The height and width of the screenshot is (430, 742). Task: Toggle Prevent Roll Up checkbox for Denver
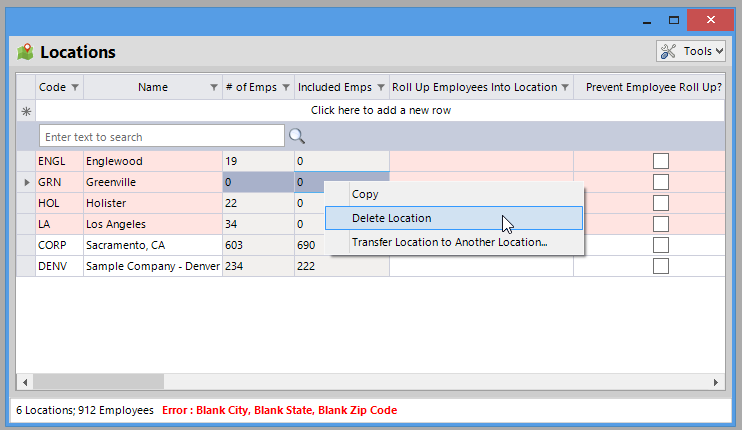point(661,266)
